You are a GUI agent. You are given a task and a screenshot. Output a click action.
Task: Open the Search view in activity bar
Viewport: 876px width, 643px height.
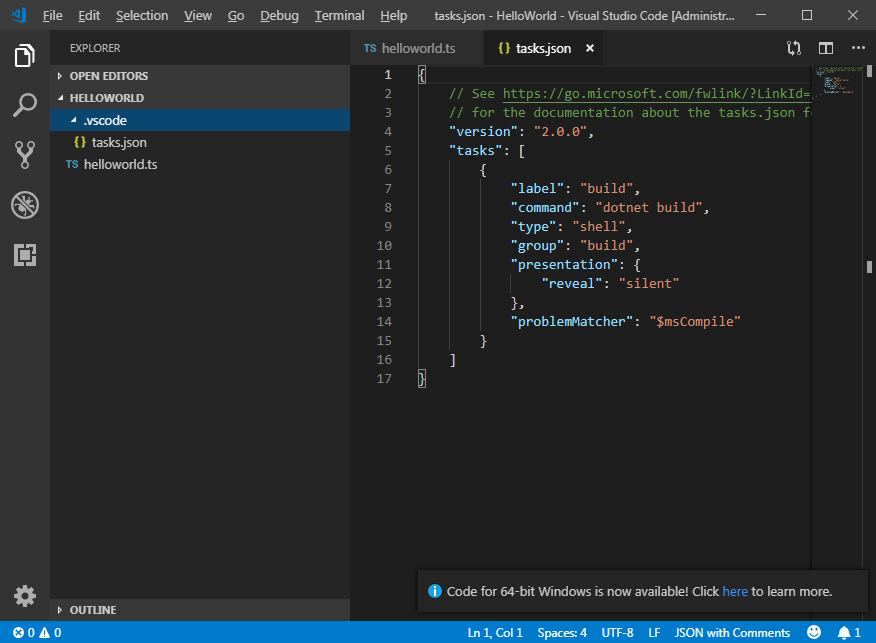click(25, 105)
